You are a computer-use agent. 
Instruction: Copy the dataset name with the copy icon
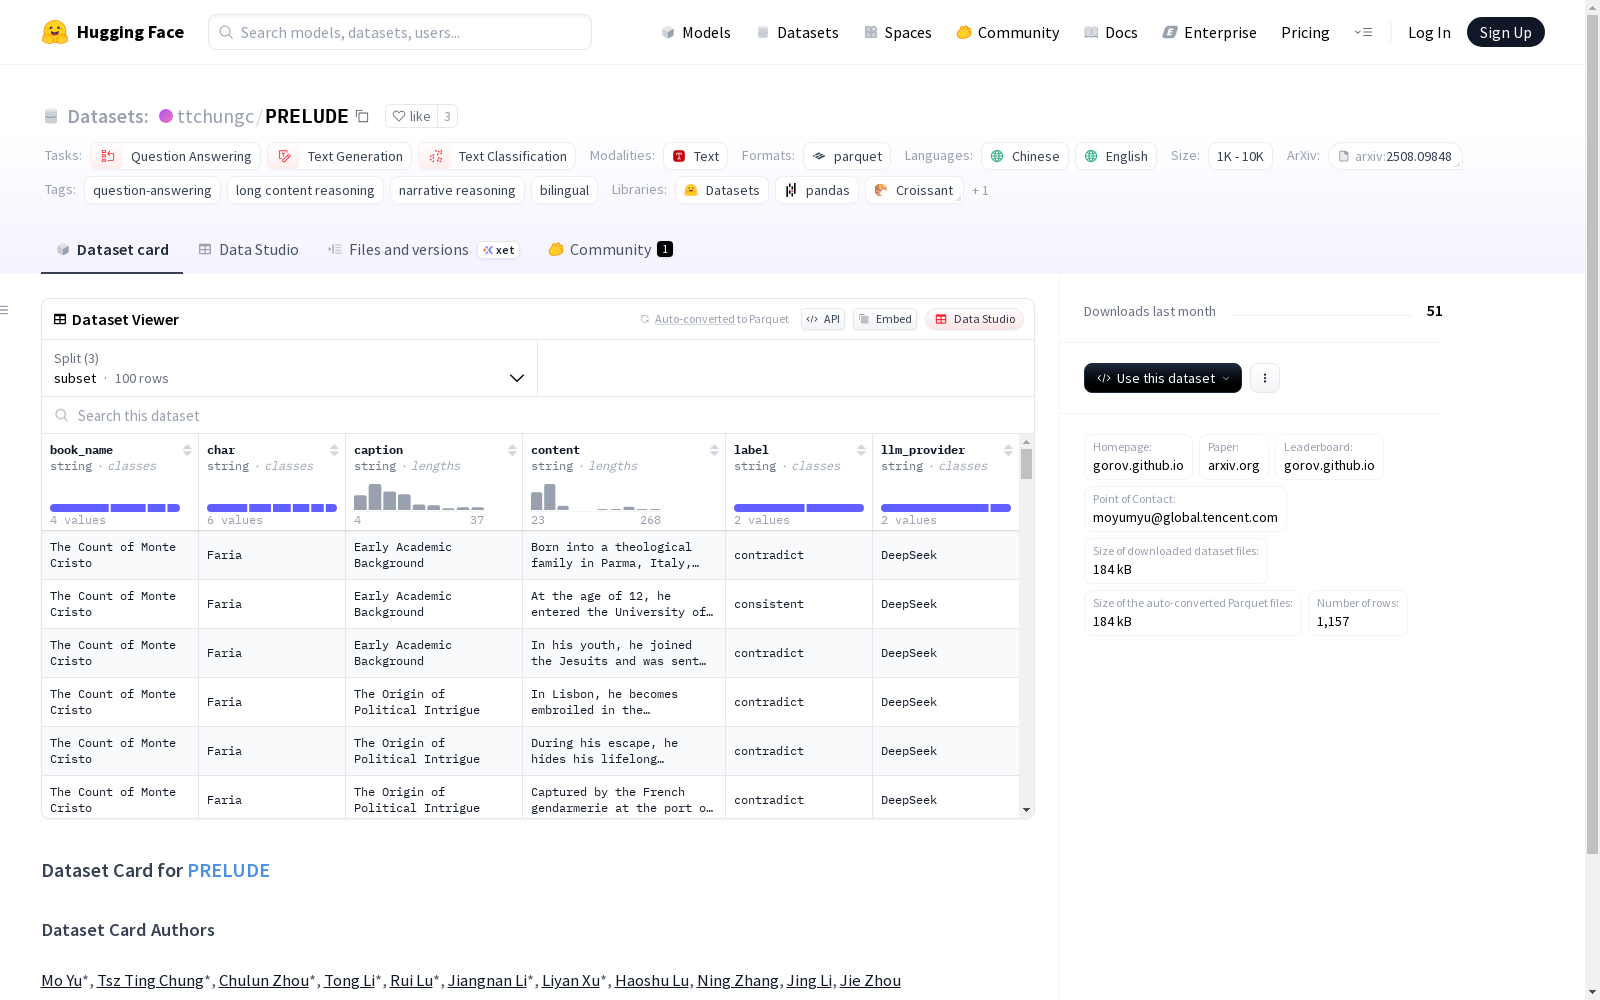click(362, 117)
